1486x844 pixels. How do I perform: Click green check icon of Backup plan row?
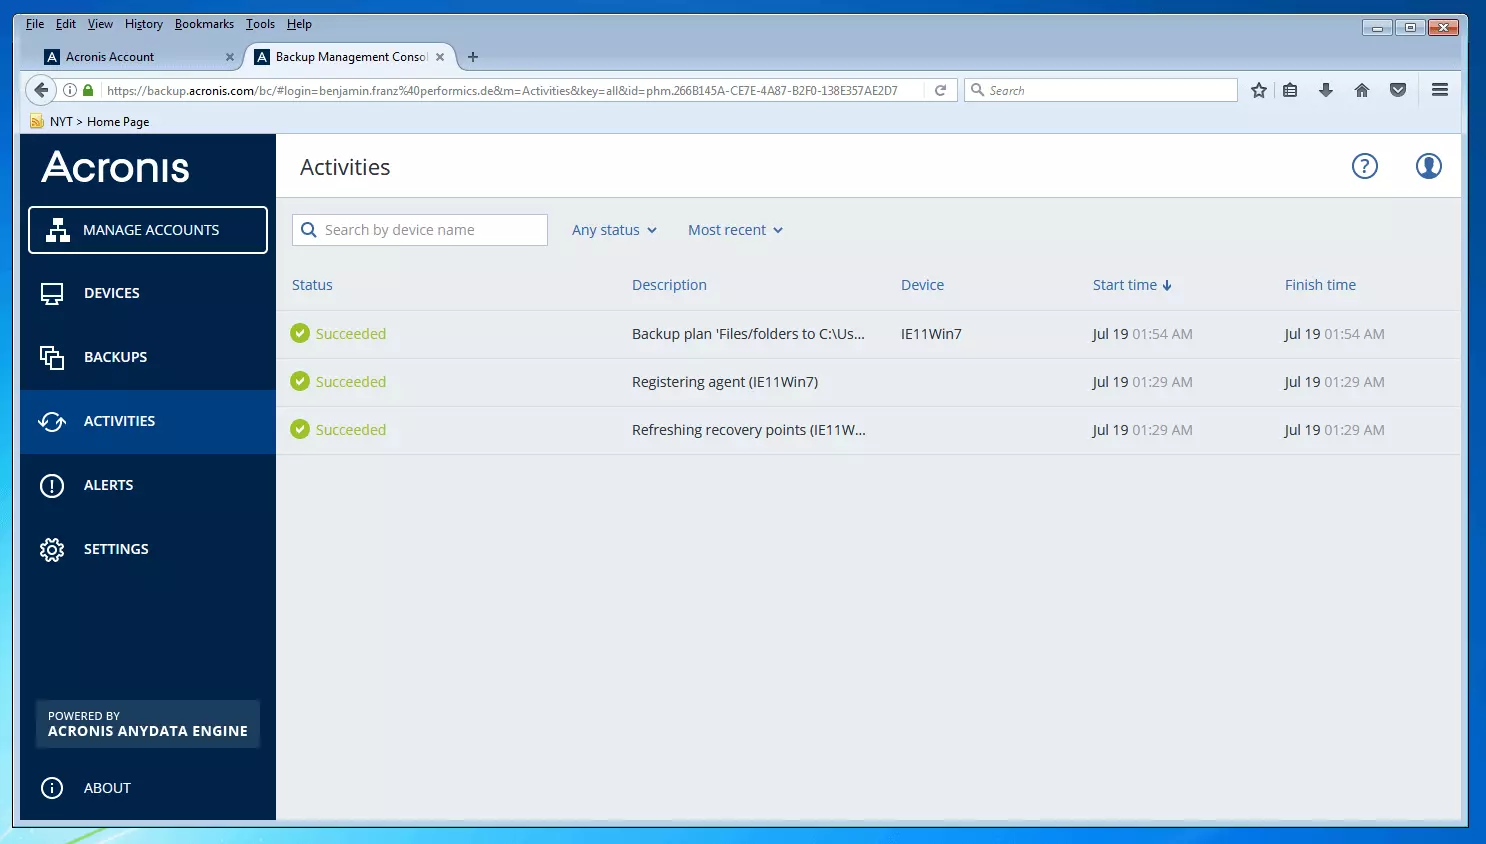pyautogui.click(x=300, y=333)
